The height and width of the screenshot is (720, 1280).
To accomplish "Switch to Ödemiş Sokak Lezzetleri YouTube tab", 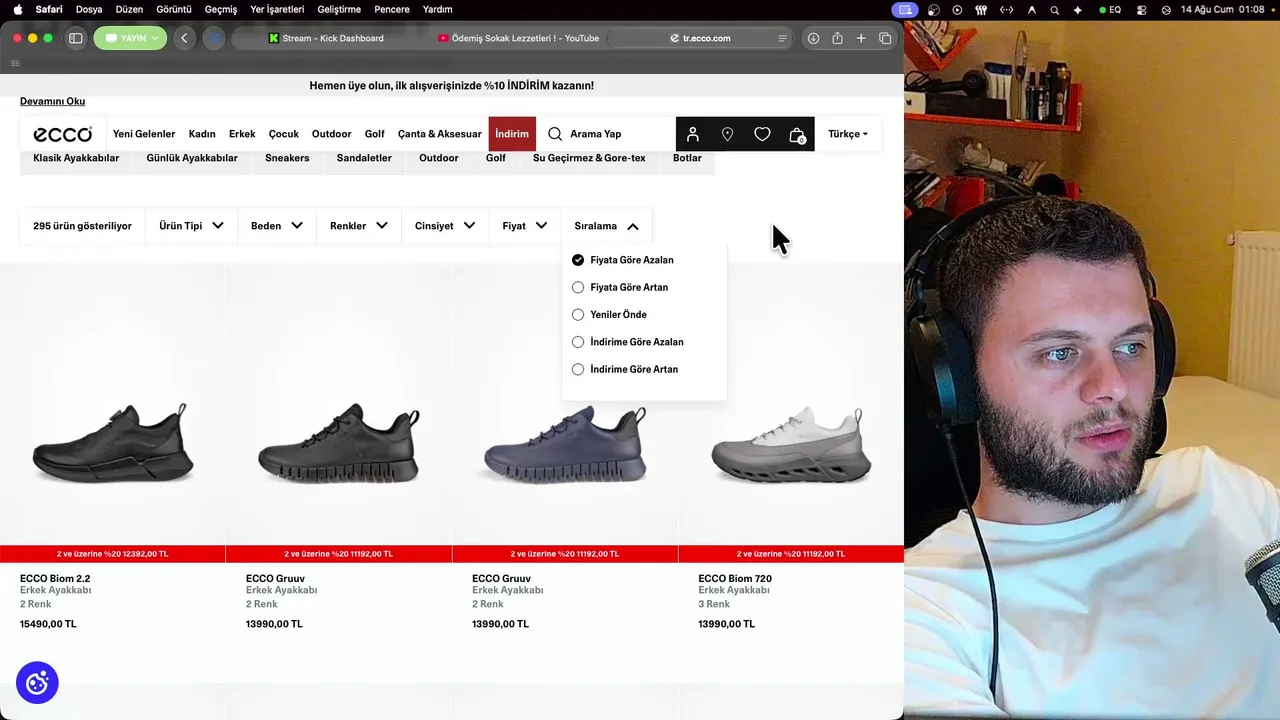I will (518, 38).
